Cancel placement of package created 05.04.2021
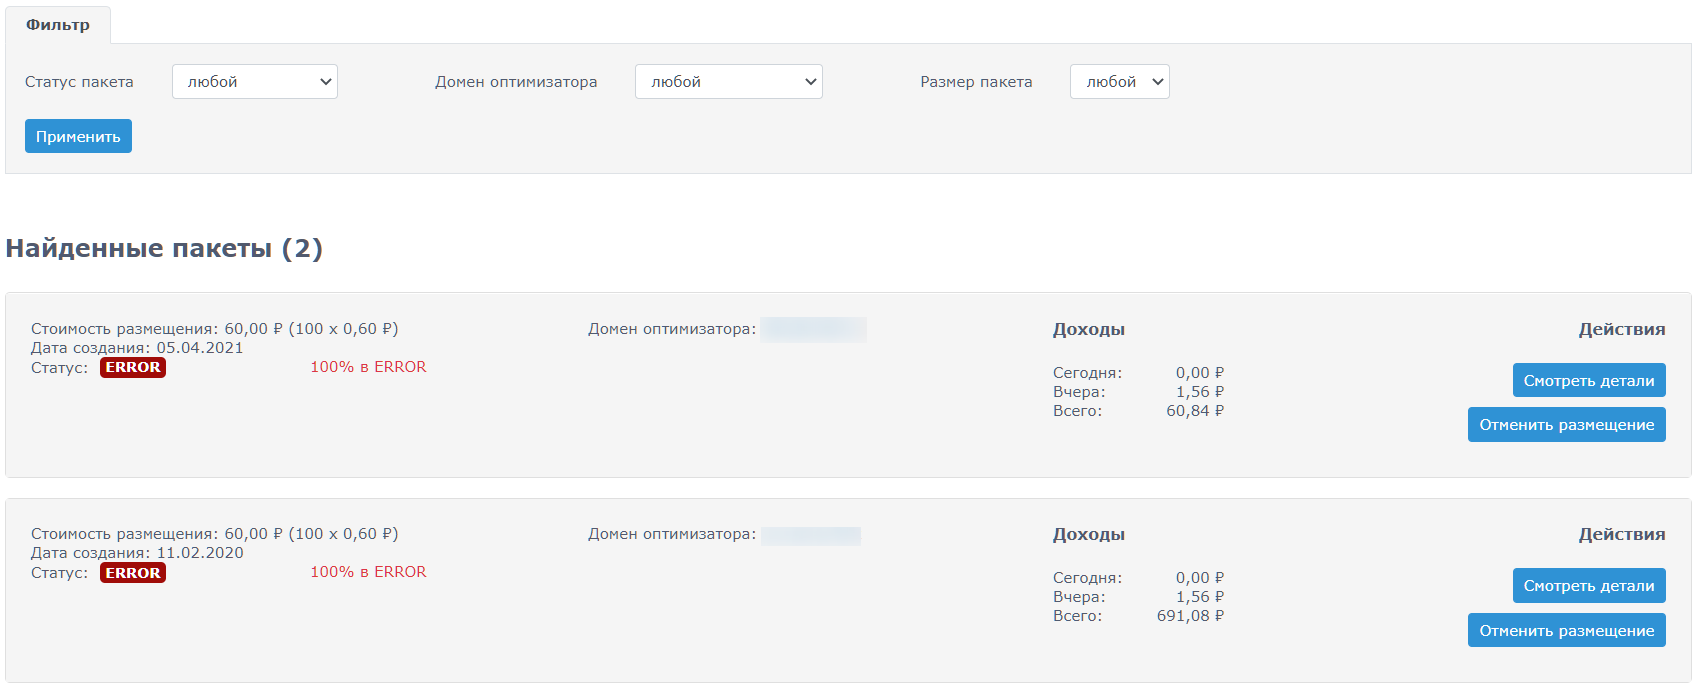This screenshot has height=689, width=1694. 1567,424
